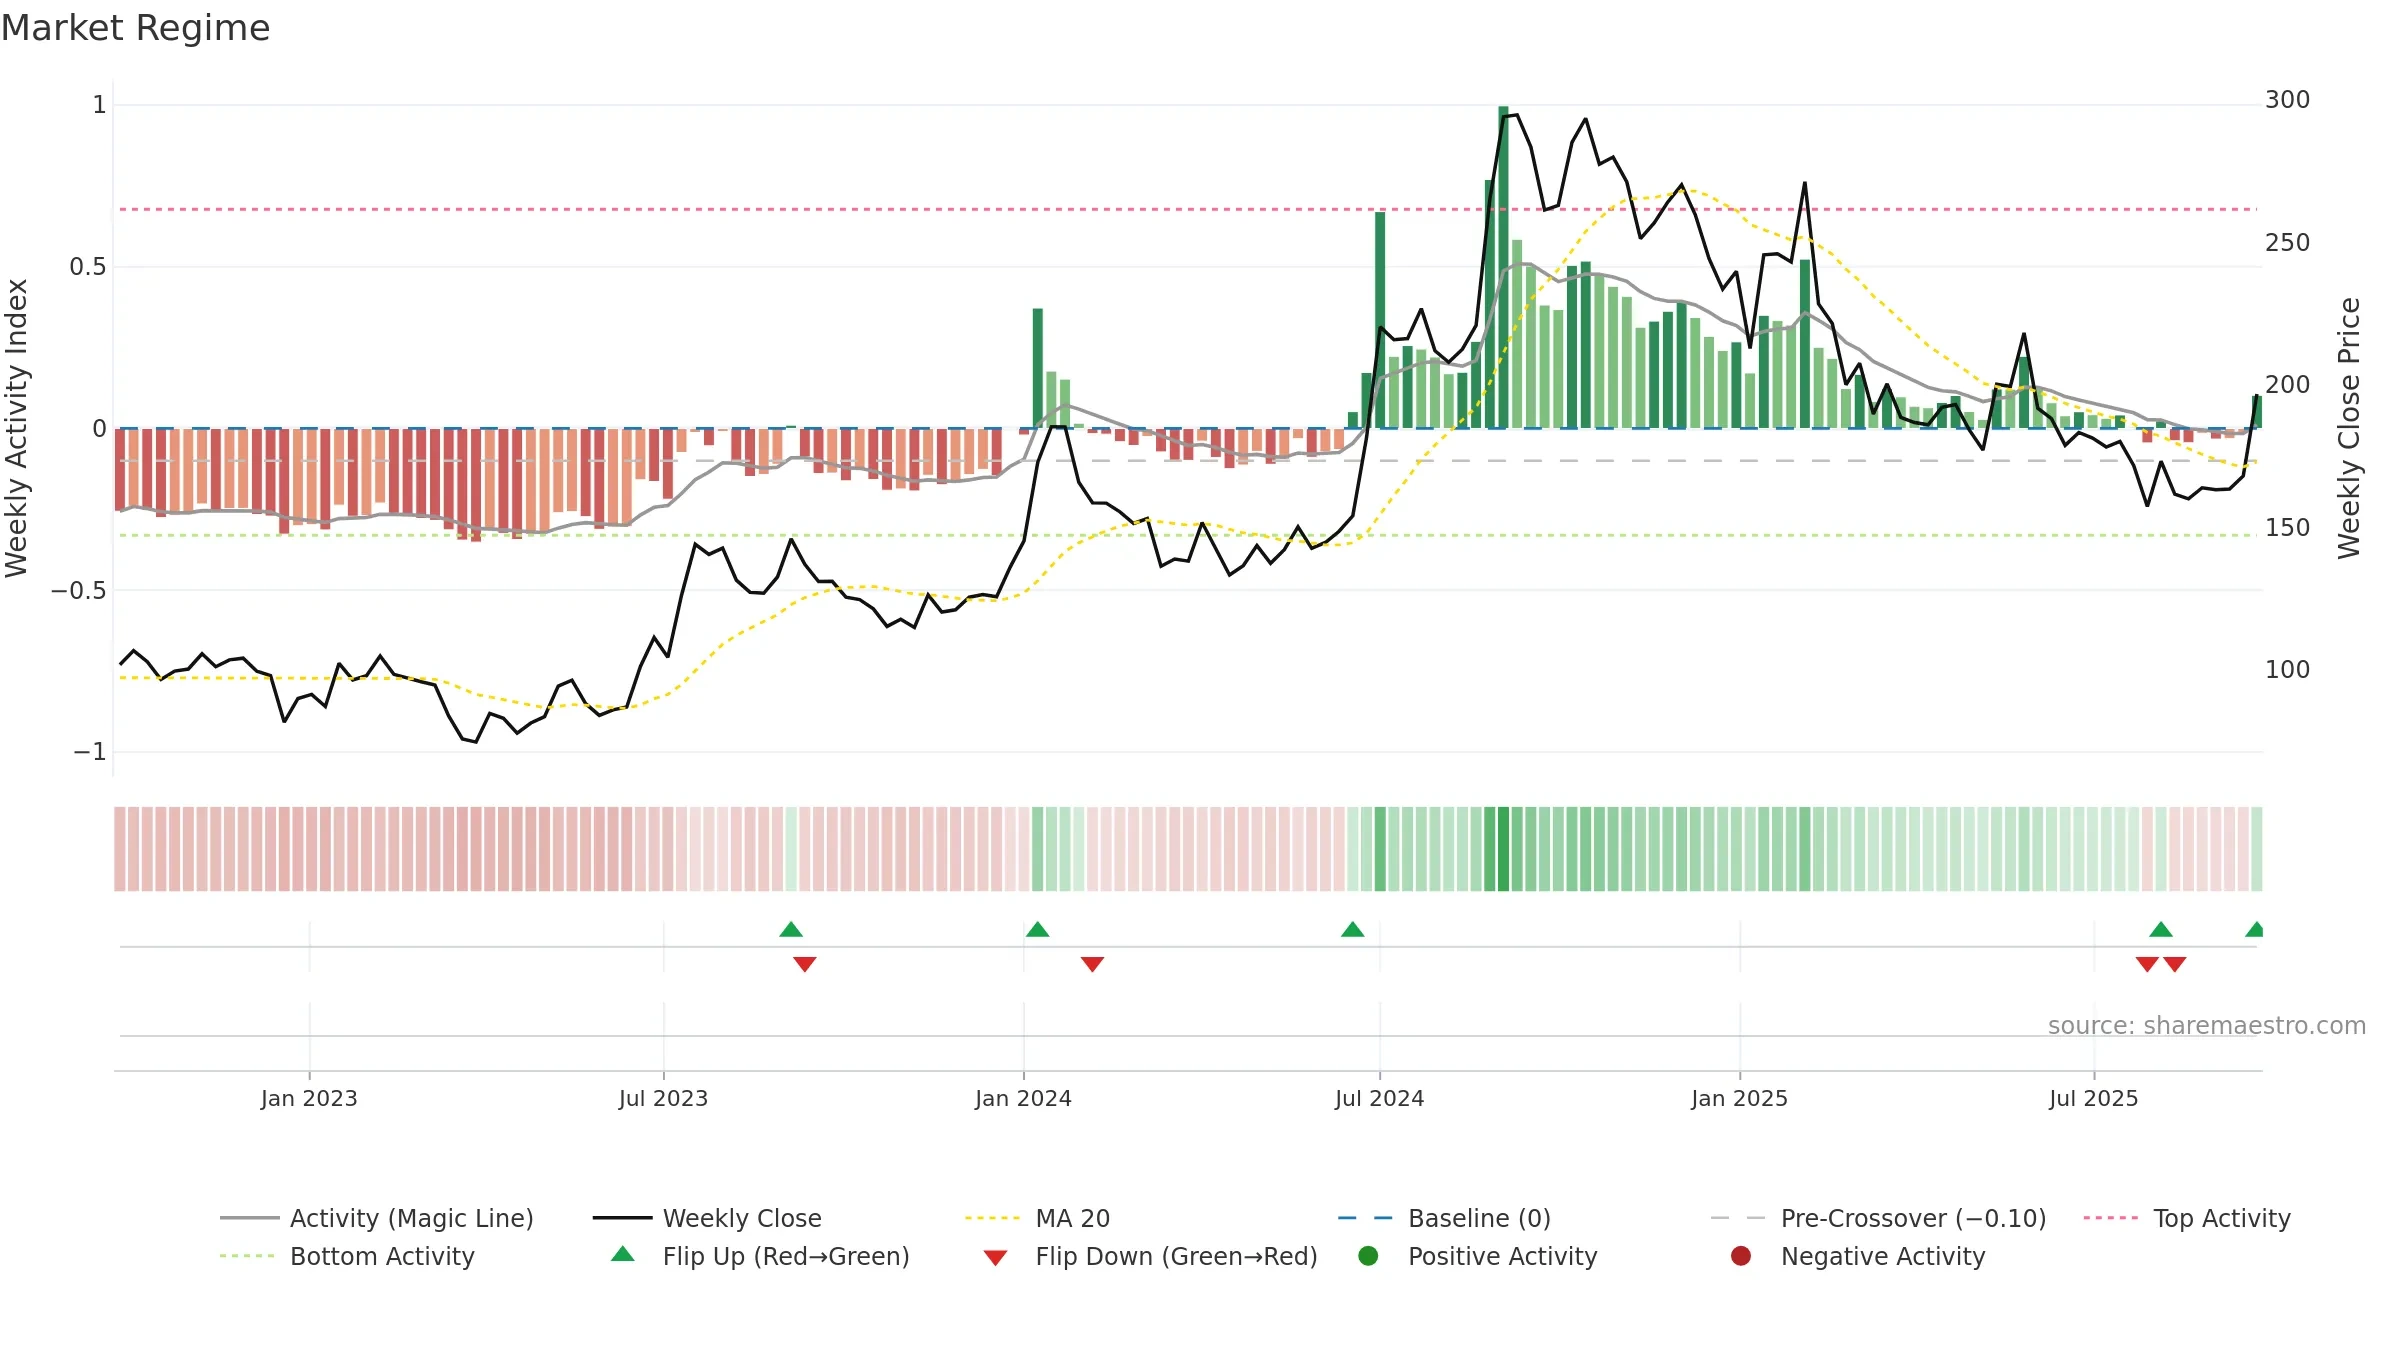Click the Jan 2023 x-axis label
The height and width of the screenshot is (1350, 2400).
click(309, 1098)
